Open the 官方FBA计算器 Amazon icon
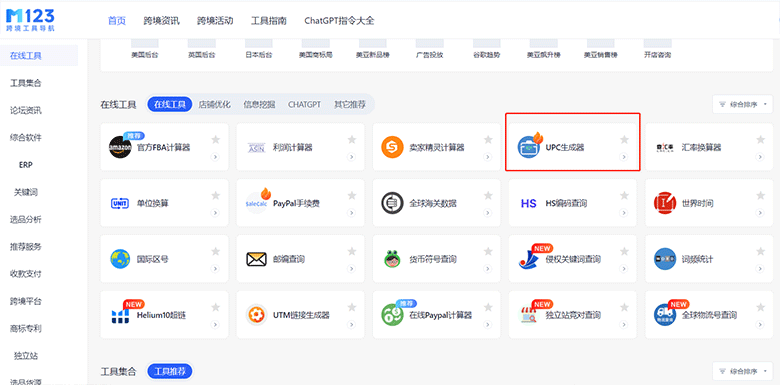Image resolution: width=780 pixels, height=385 pixels. tap(120, 147)
